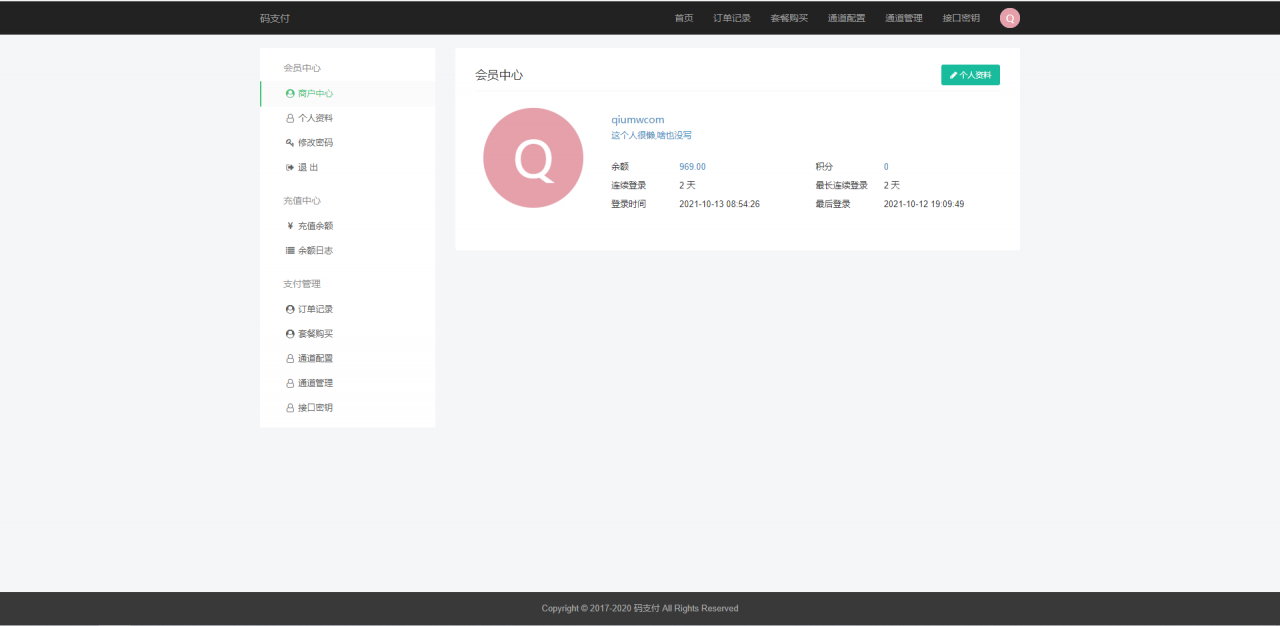The width and height of the screenshot is (1280, 626).
Task: Open 通道管理 in the left sidebar
Action: pyautogui.click(x=315, y=383)
